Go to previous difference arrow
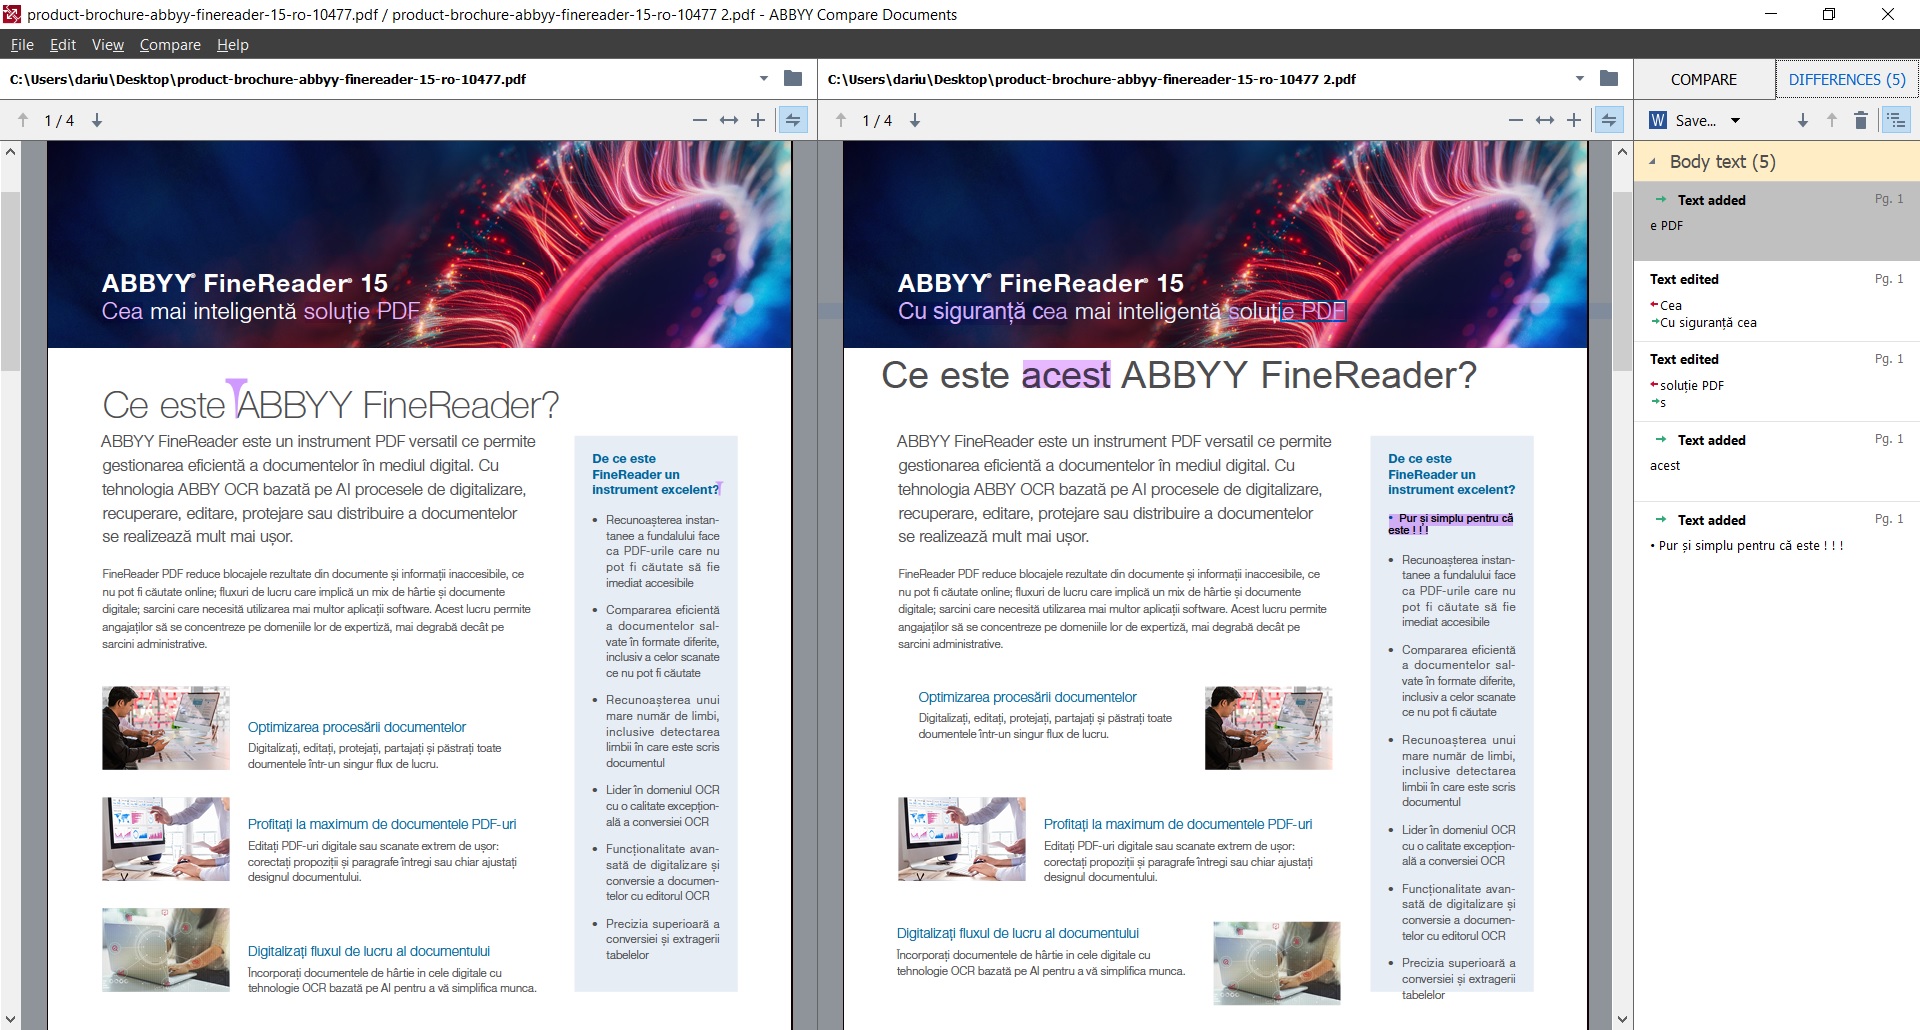 point(1832,120)
